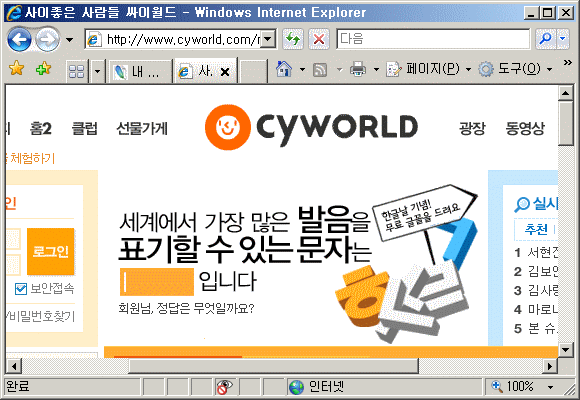580x400 pixels.
Task: Click the address bar URL field
Action: pyautogui.click(x=181, y=39)
